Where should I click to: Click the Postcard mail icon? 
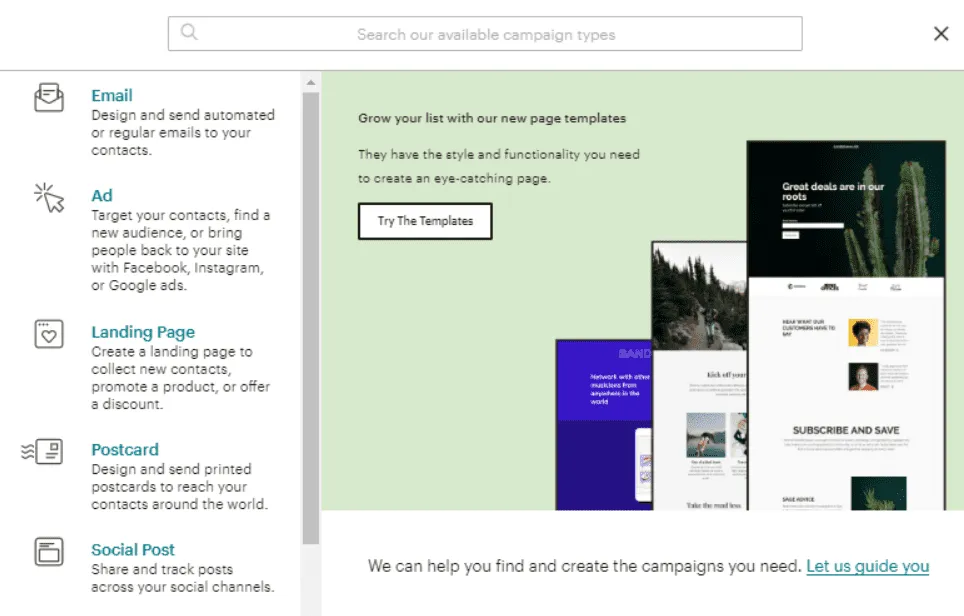[x=44, y=451]
